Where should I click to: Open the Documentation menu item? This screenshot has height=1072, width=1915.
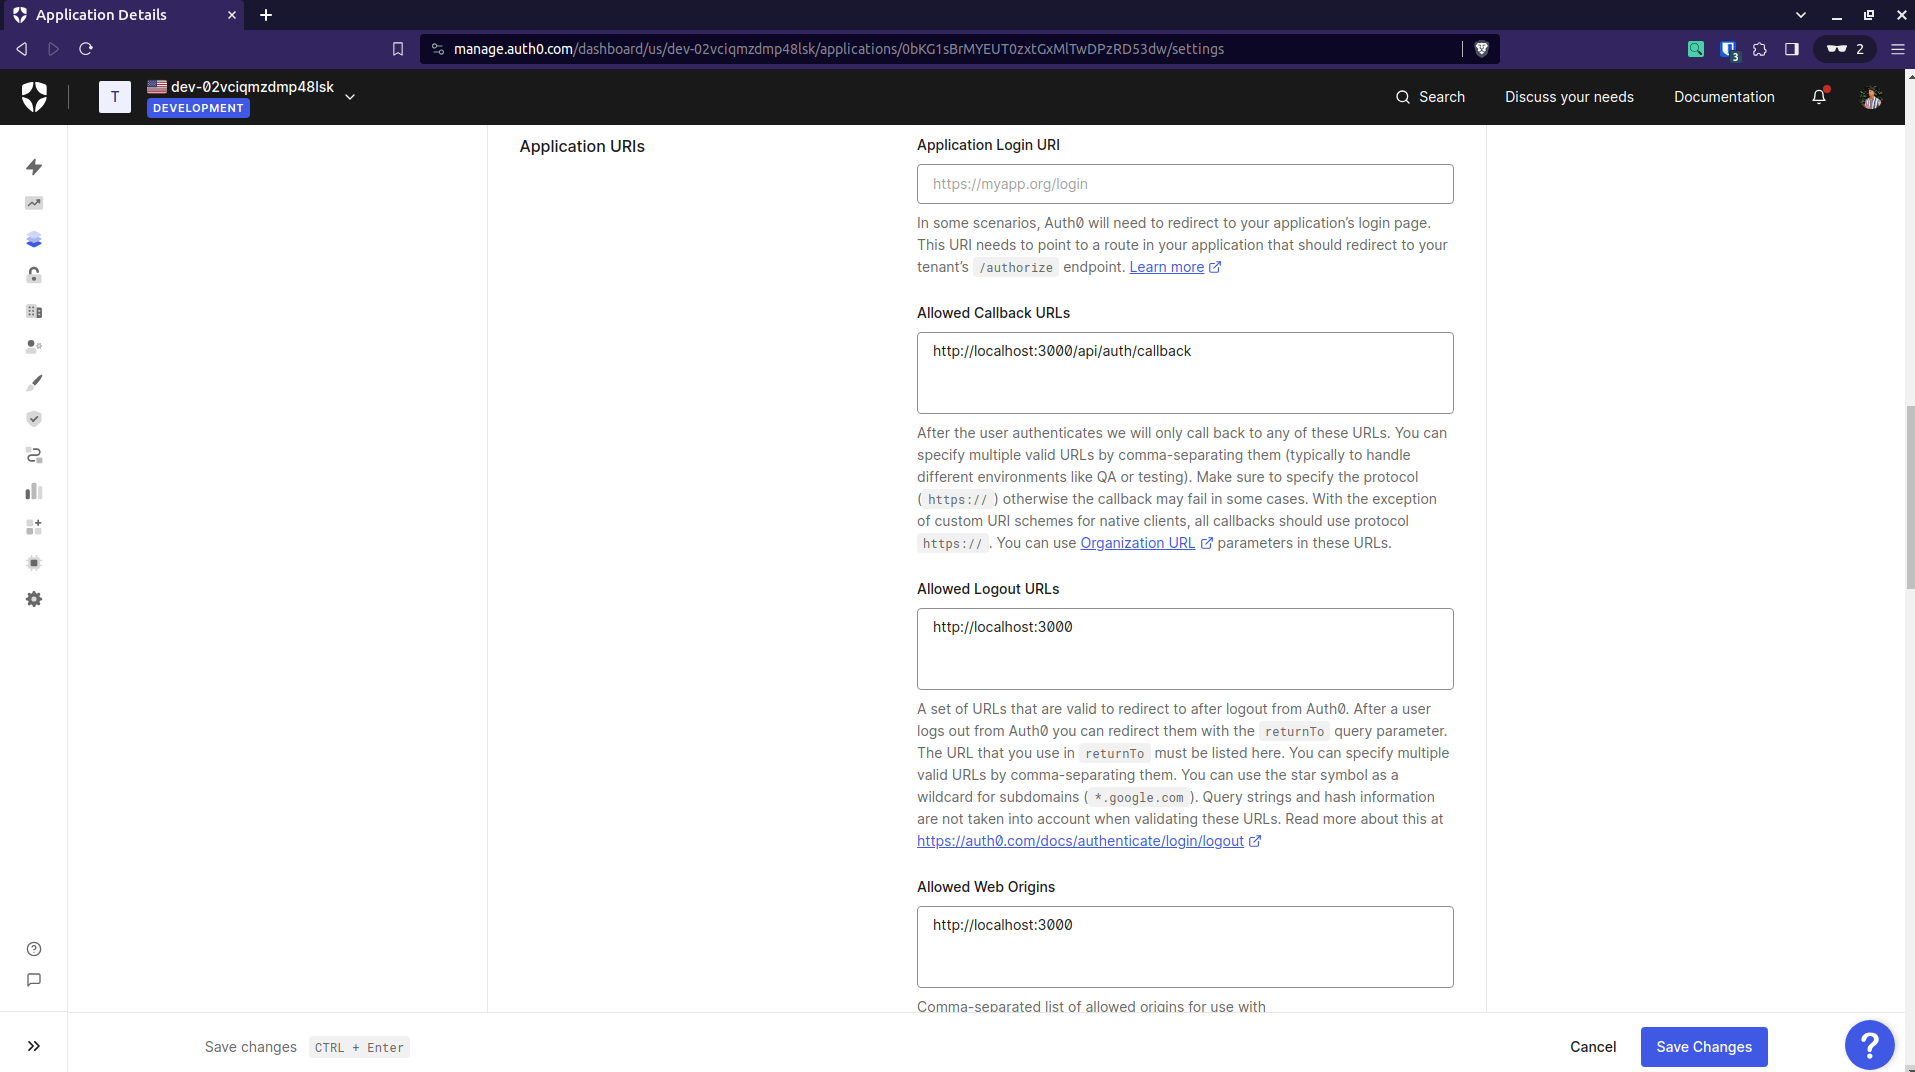[x=1723, y=96]
